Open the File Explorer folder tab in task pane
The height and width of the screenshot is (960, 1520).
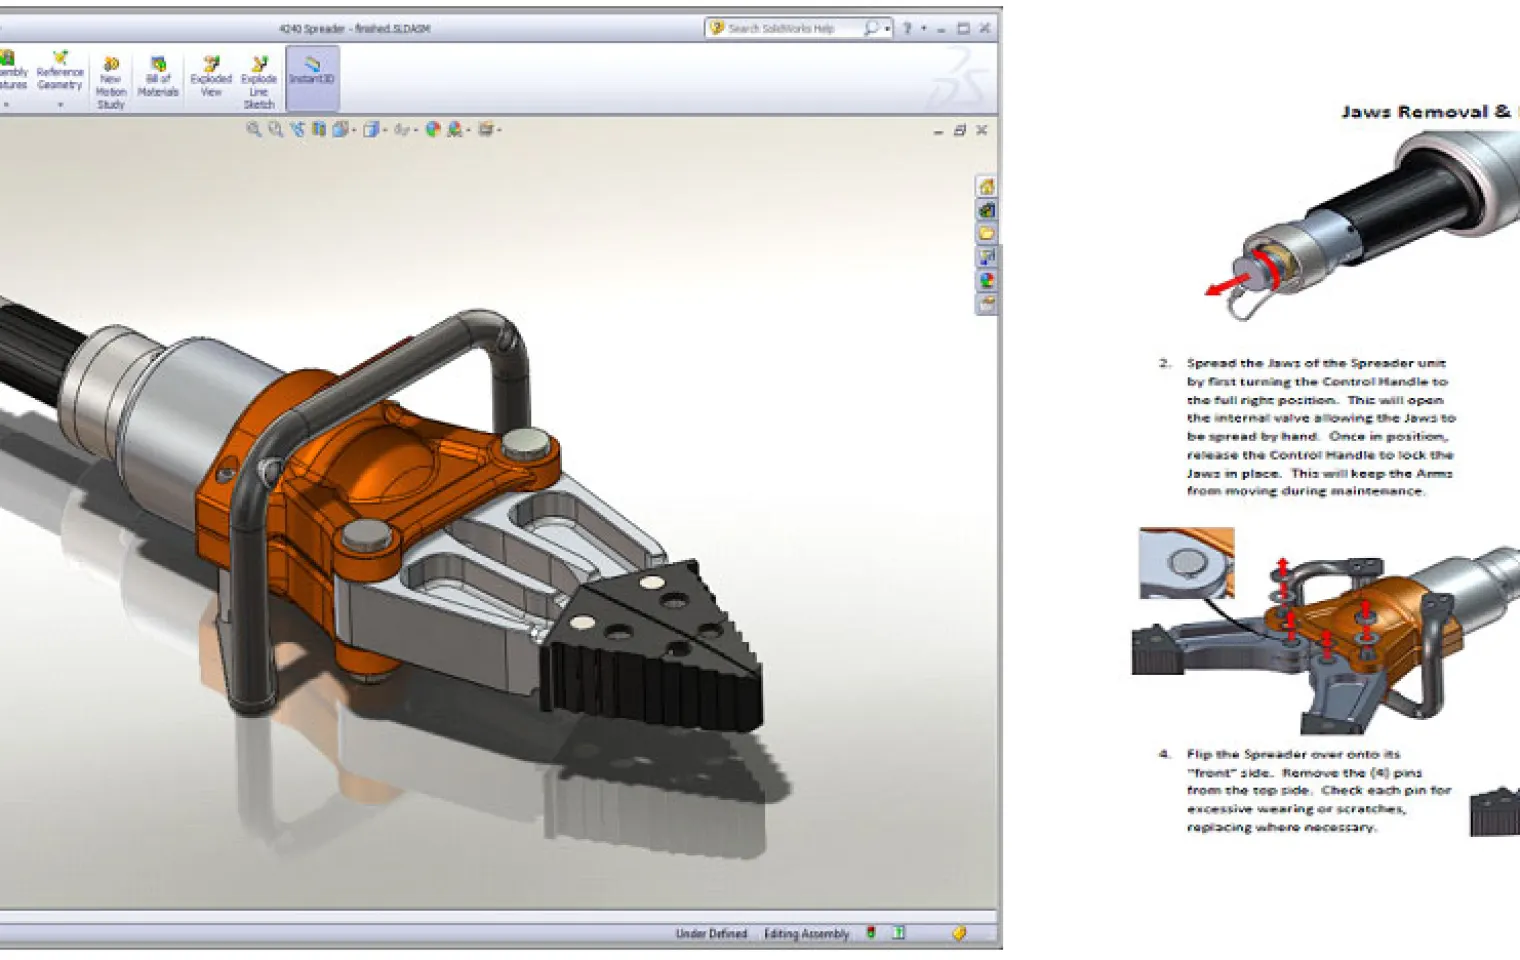click(x=986, y=233)
